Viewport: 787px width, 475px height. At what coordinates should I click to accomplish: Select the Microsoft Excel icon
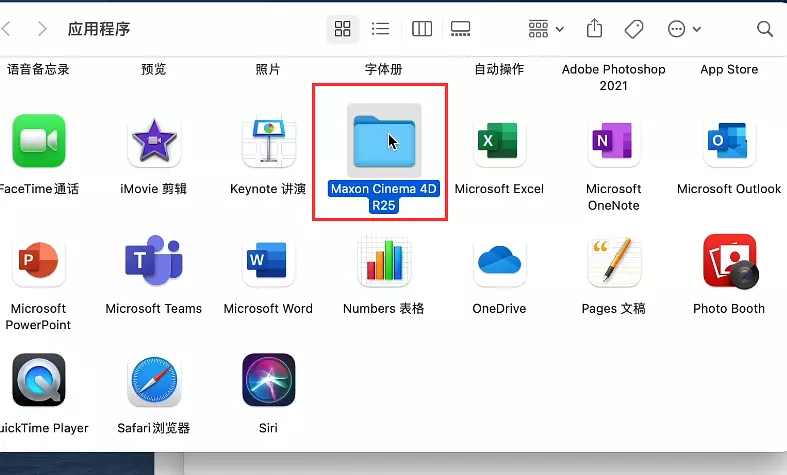click(x=499, y=141)
